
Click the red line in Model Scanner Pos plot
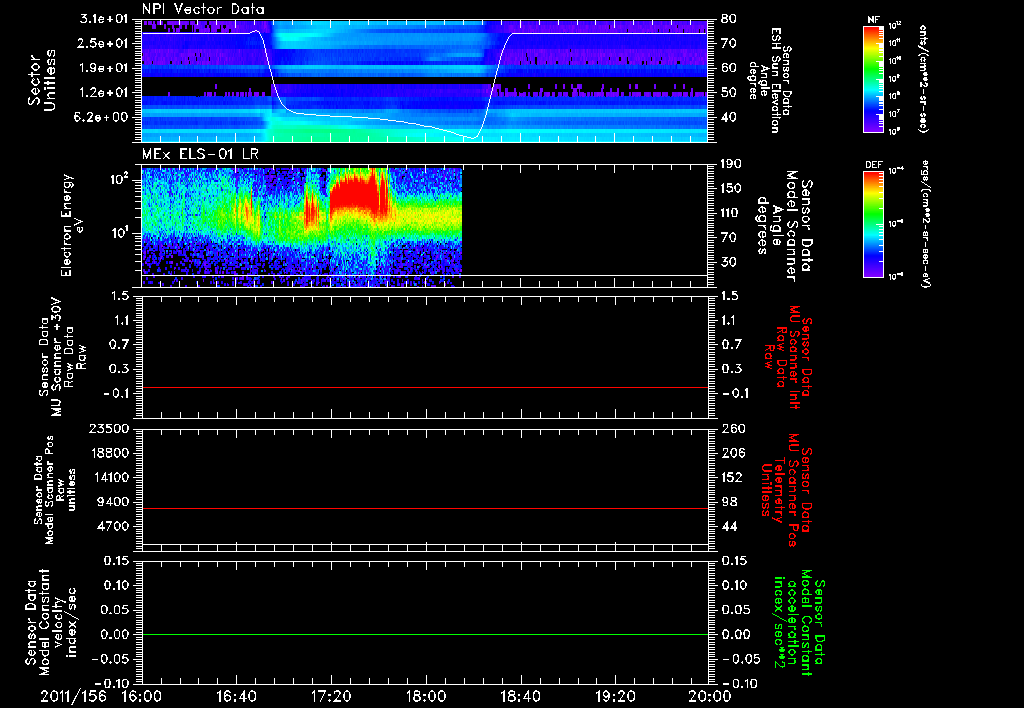[x=425, y=509]
